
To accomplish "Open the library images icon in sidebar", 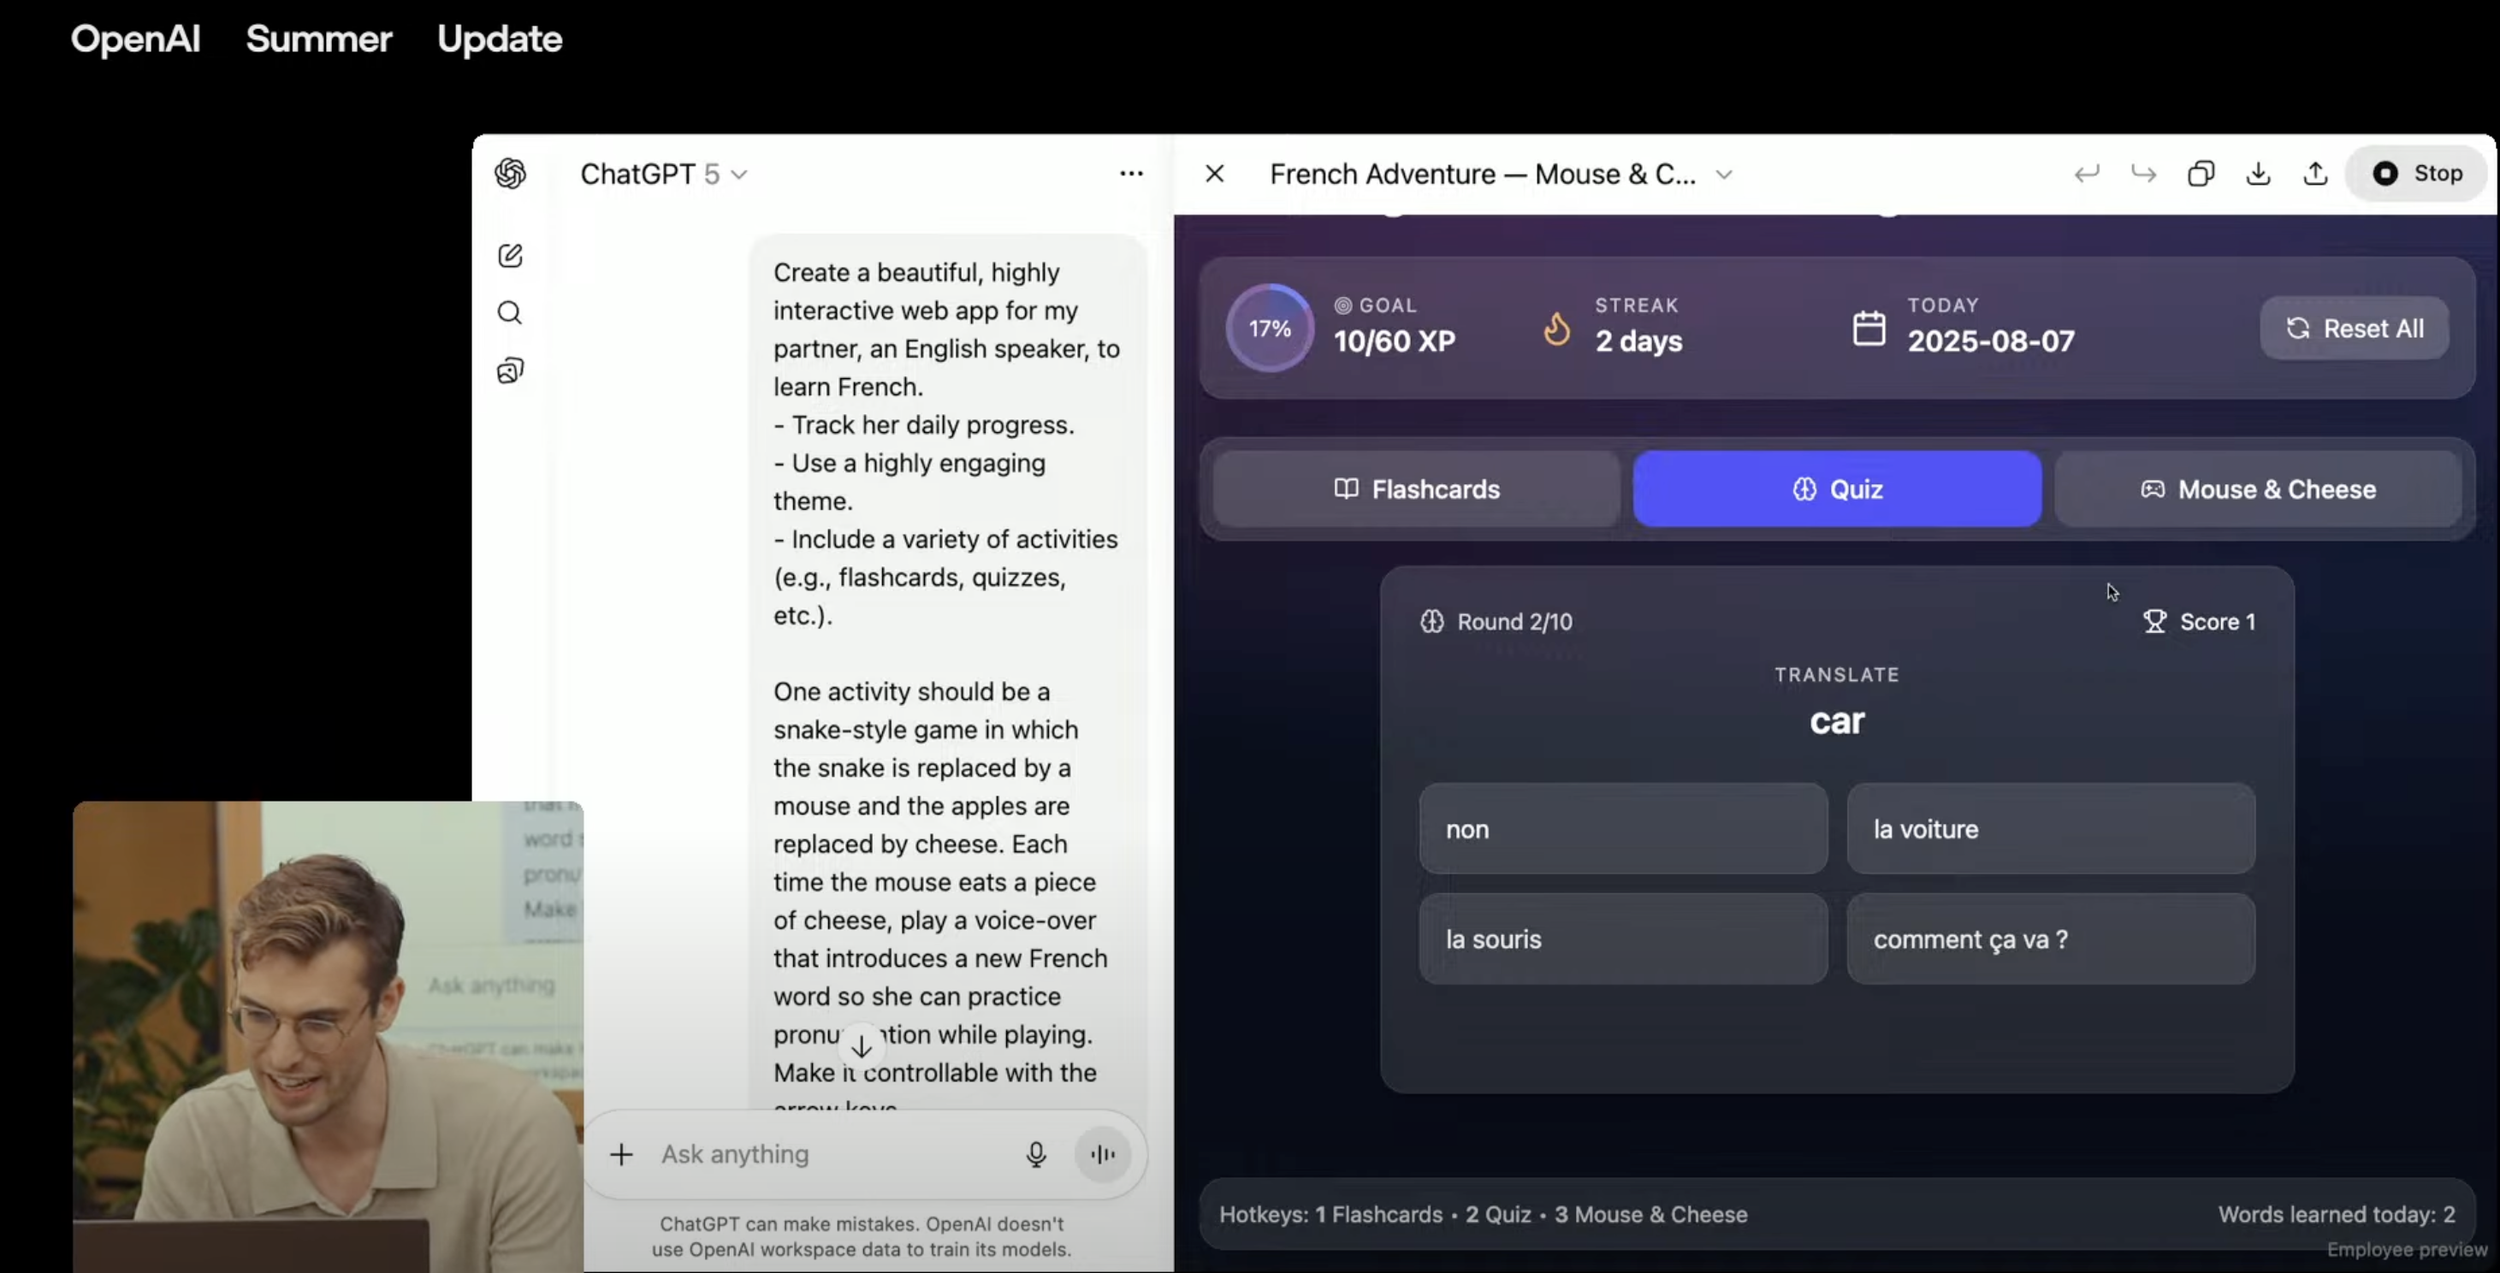I will pyautogui.click(x=510, y=371).
